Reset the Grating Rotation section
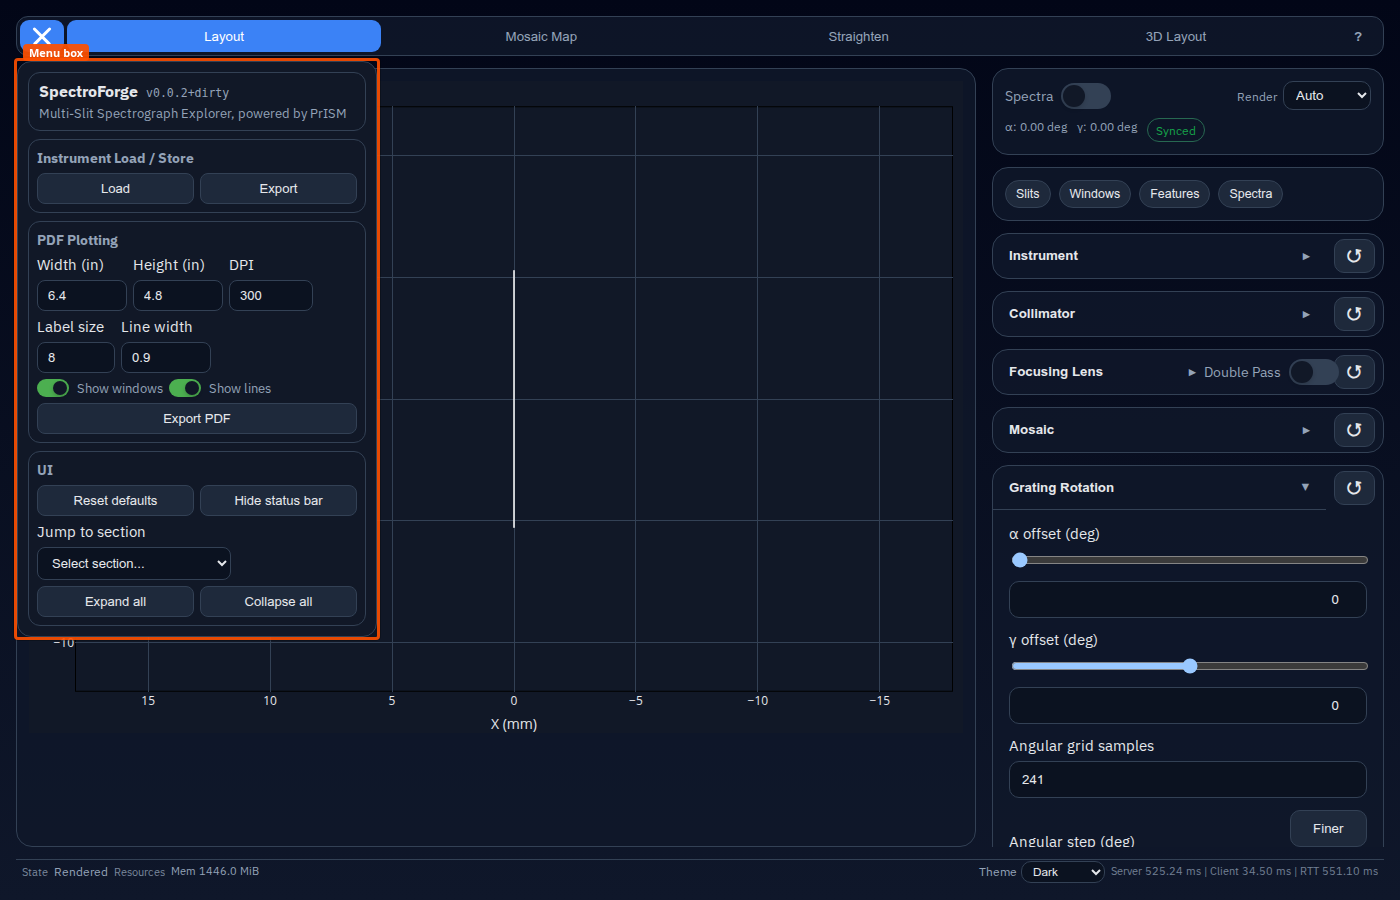The width and height of the screenshot is (1400, 900). point(1354,488)
